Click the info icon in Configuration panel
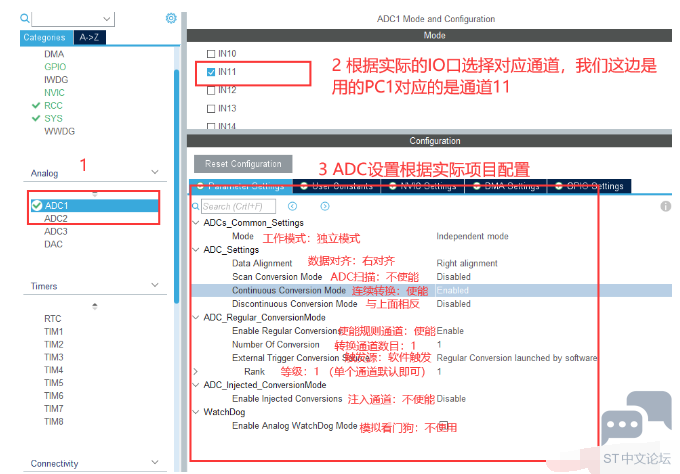Screen dimensions: 680x474 pyautogui.click(x=666, y=206)
